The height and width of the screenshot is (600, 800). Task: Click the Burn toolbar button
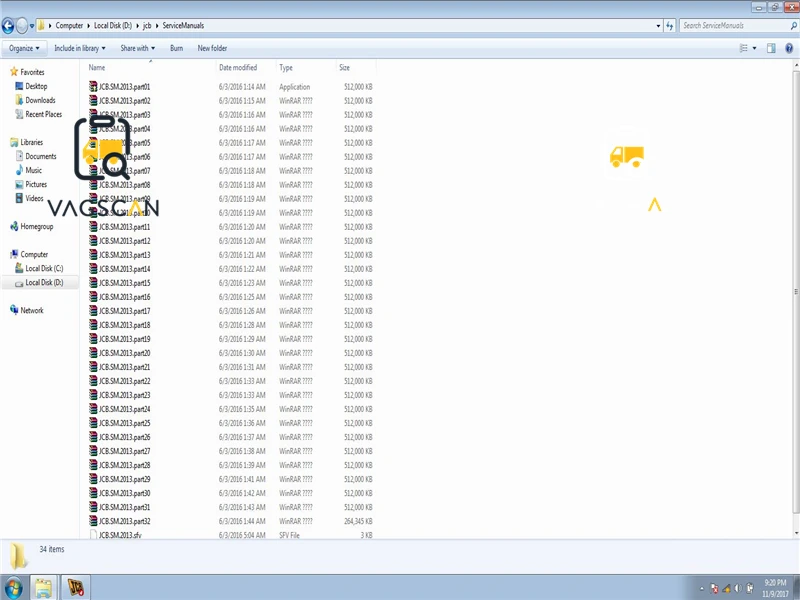(177, 48)
